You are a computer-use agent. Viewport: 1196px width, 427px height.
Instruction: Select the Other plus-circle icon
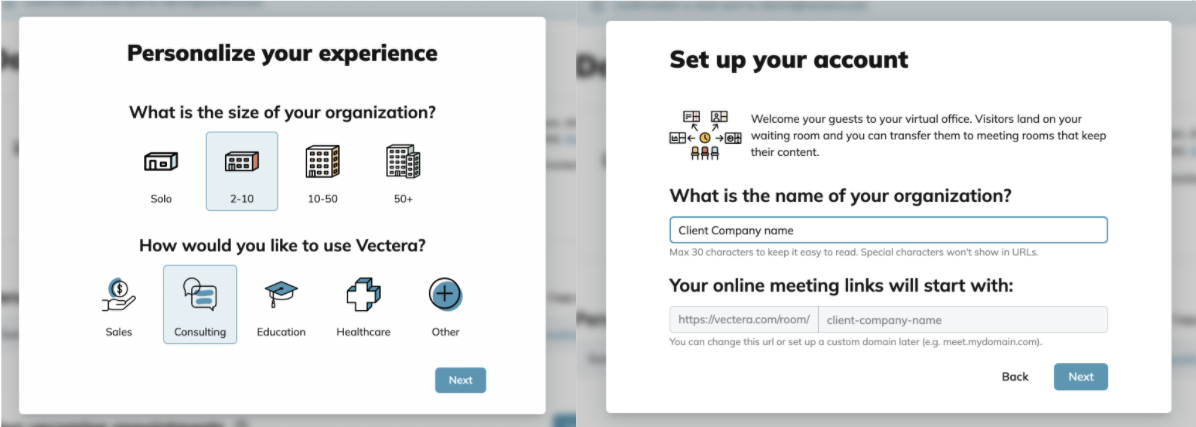click(x=445, y=294)
